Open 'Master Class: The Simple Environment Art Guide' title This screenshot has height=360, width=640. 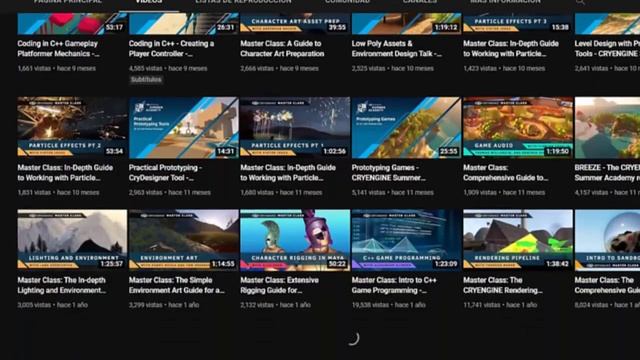[x=177, y=285]
